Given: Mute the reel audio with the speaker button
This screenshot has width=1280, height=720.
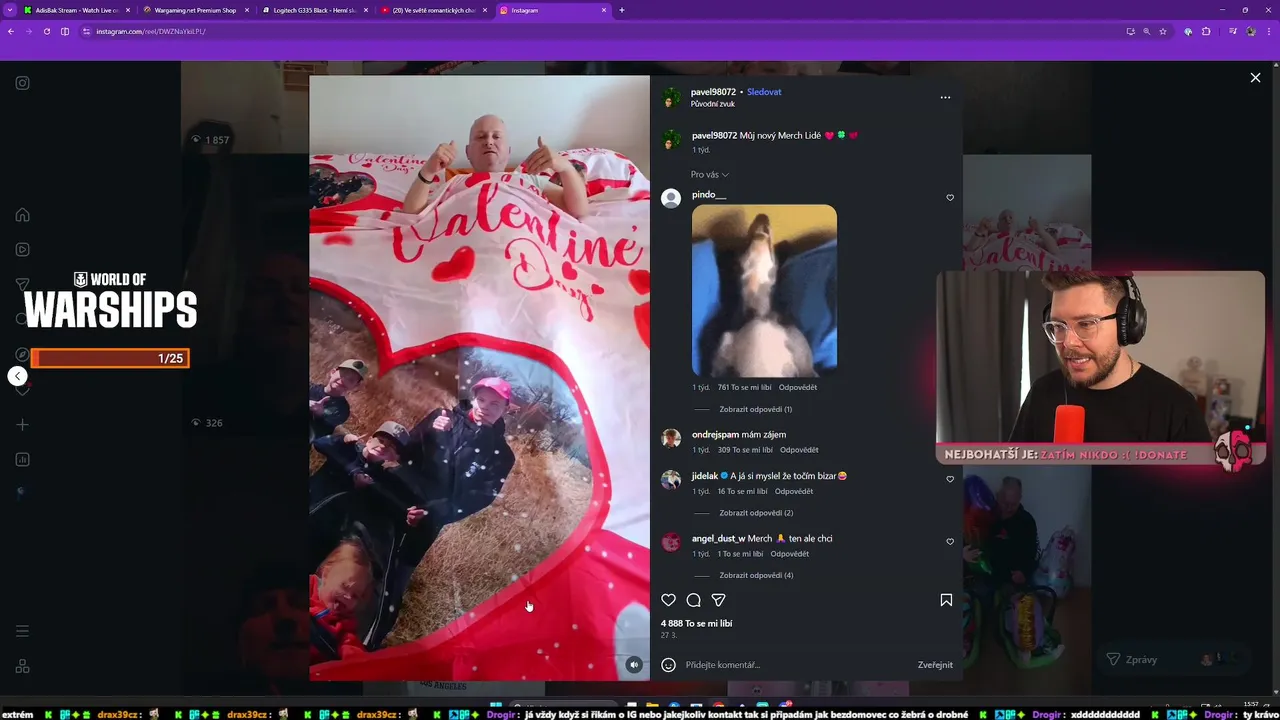Looking at the screenshot, I should (633, 664).
